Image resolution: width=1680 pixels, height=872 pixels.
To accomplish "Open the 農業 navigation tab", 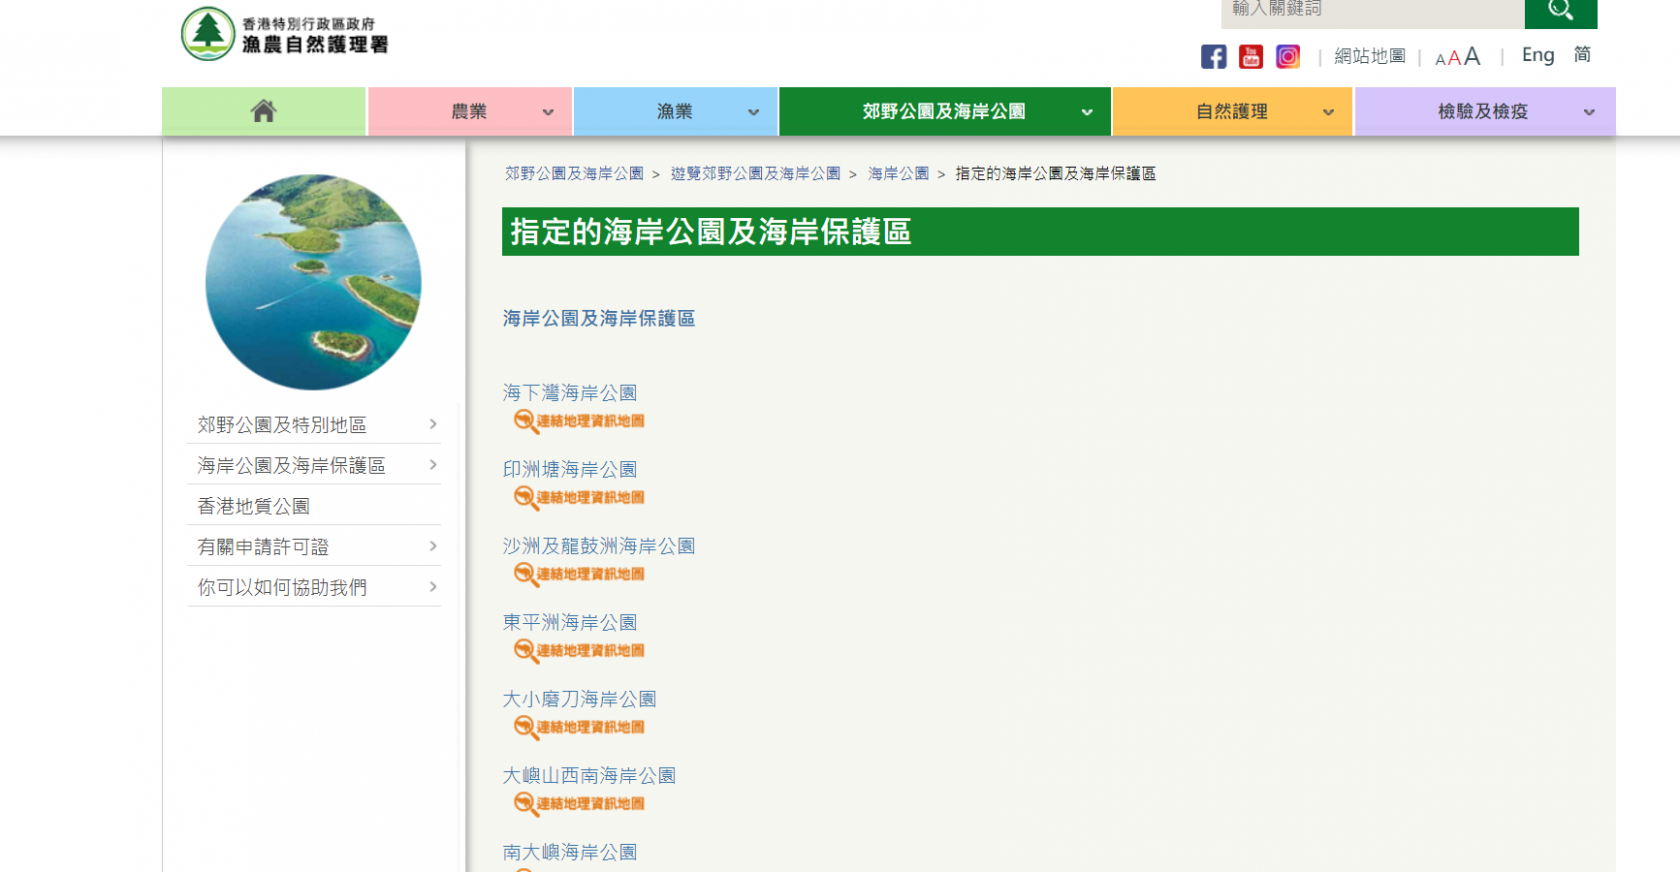I will pyautogui.click(x=469, y=111).
